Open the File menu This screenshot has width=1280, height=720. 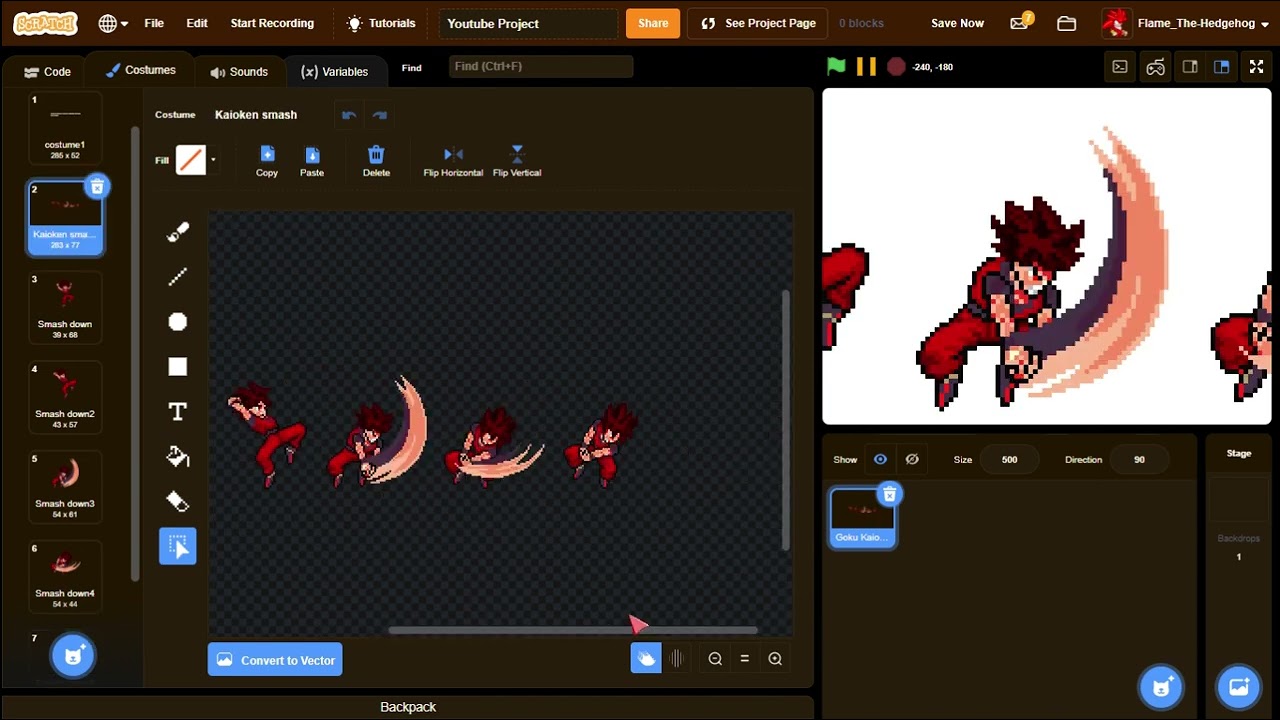(x=154, y=23)
